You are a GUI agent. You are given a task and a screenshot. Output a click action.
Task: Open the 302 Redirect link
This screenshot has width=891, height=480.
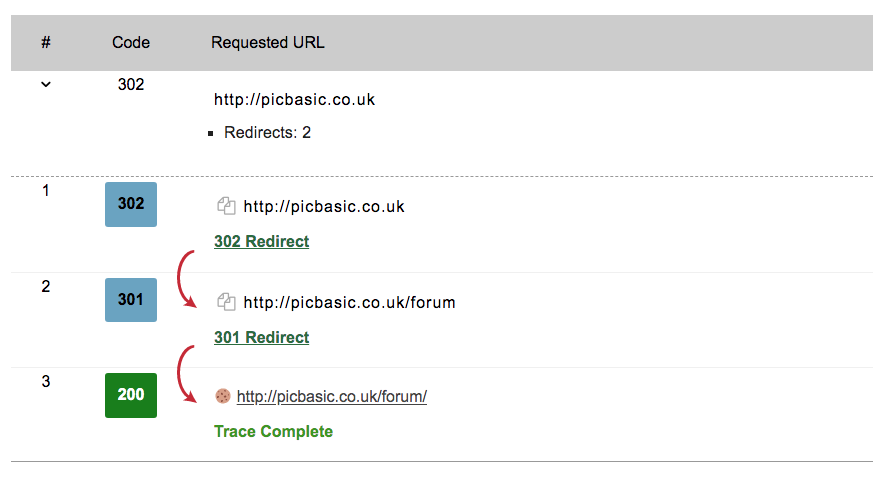click(x=261, y=241)
